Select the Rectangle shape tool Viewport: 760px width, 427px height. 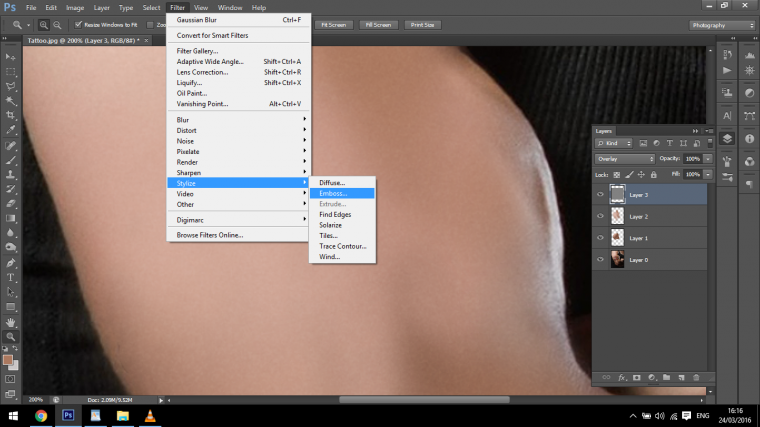point(10,307)
